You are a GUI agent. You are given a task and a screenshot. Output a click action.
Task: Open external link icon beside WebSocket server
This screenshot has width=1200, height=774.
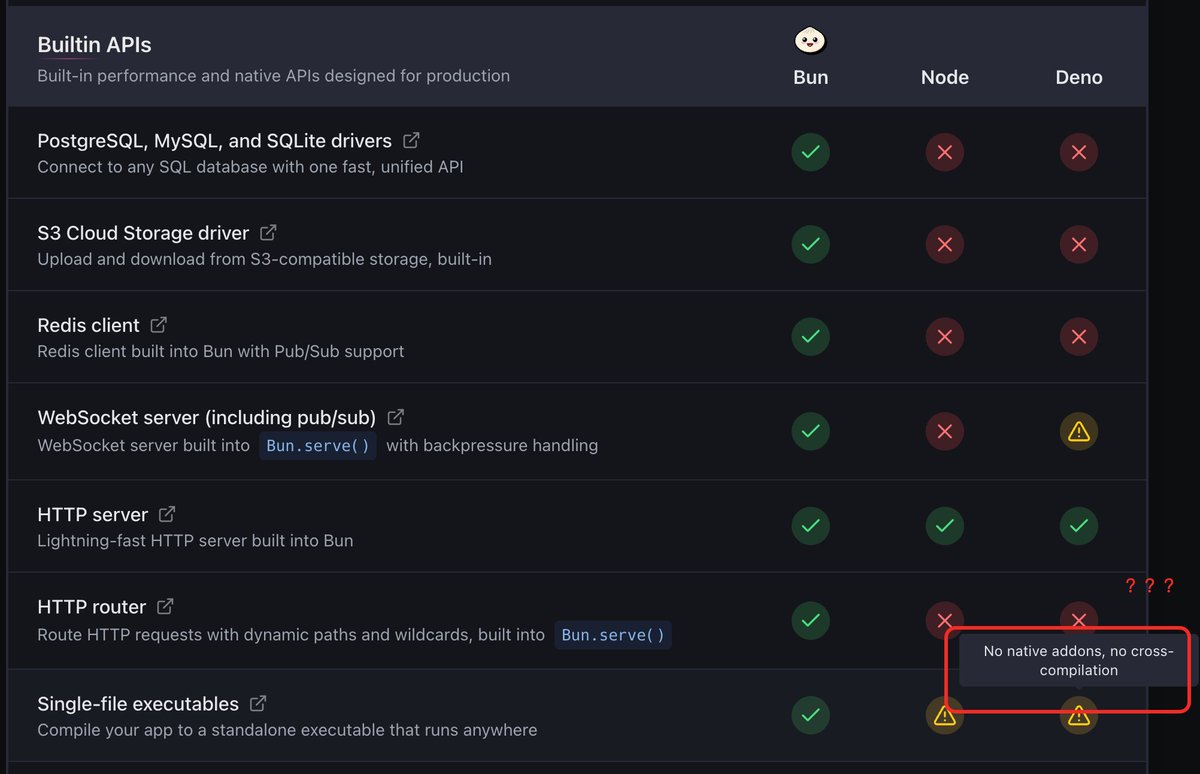[395, 417]
